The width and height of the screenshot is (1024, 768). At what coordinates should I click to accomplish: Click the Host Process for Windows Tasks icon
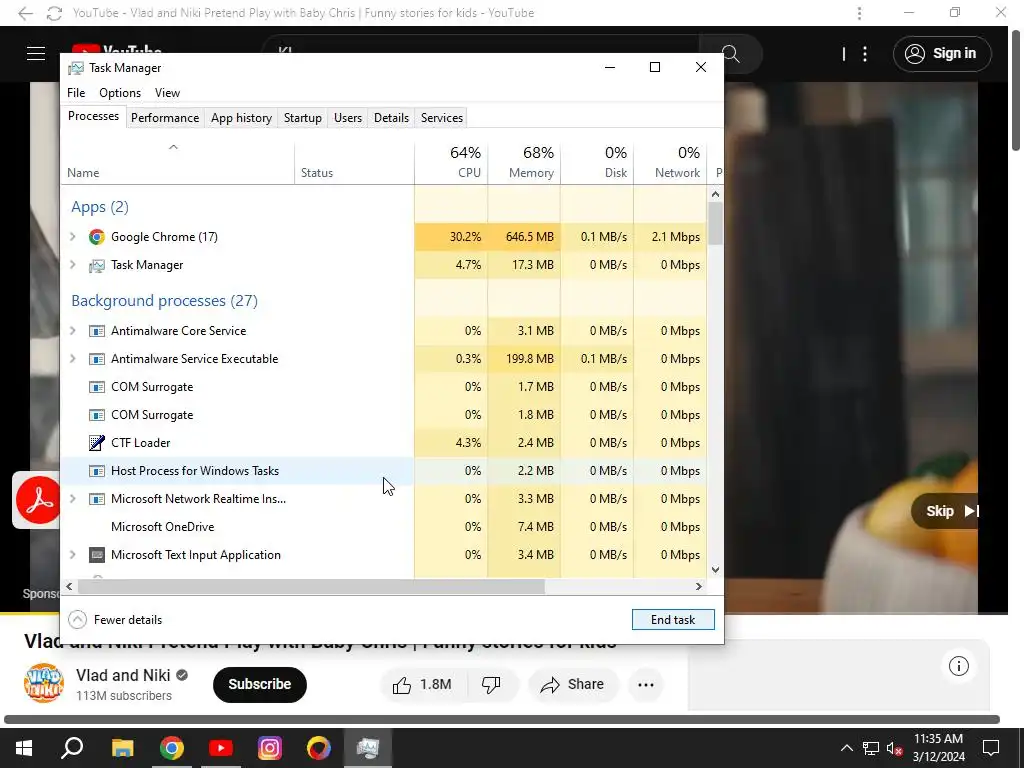(x=97, y=471)
